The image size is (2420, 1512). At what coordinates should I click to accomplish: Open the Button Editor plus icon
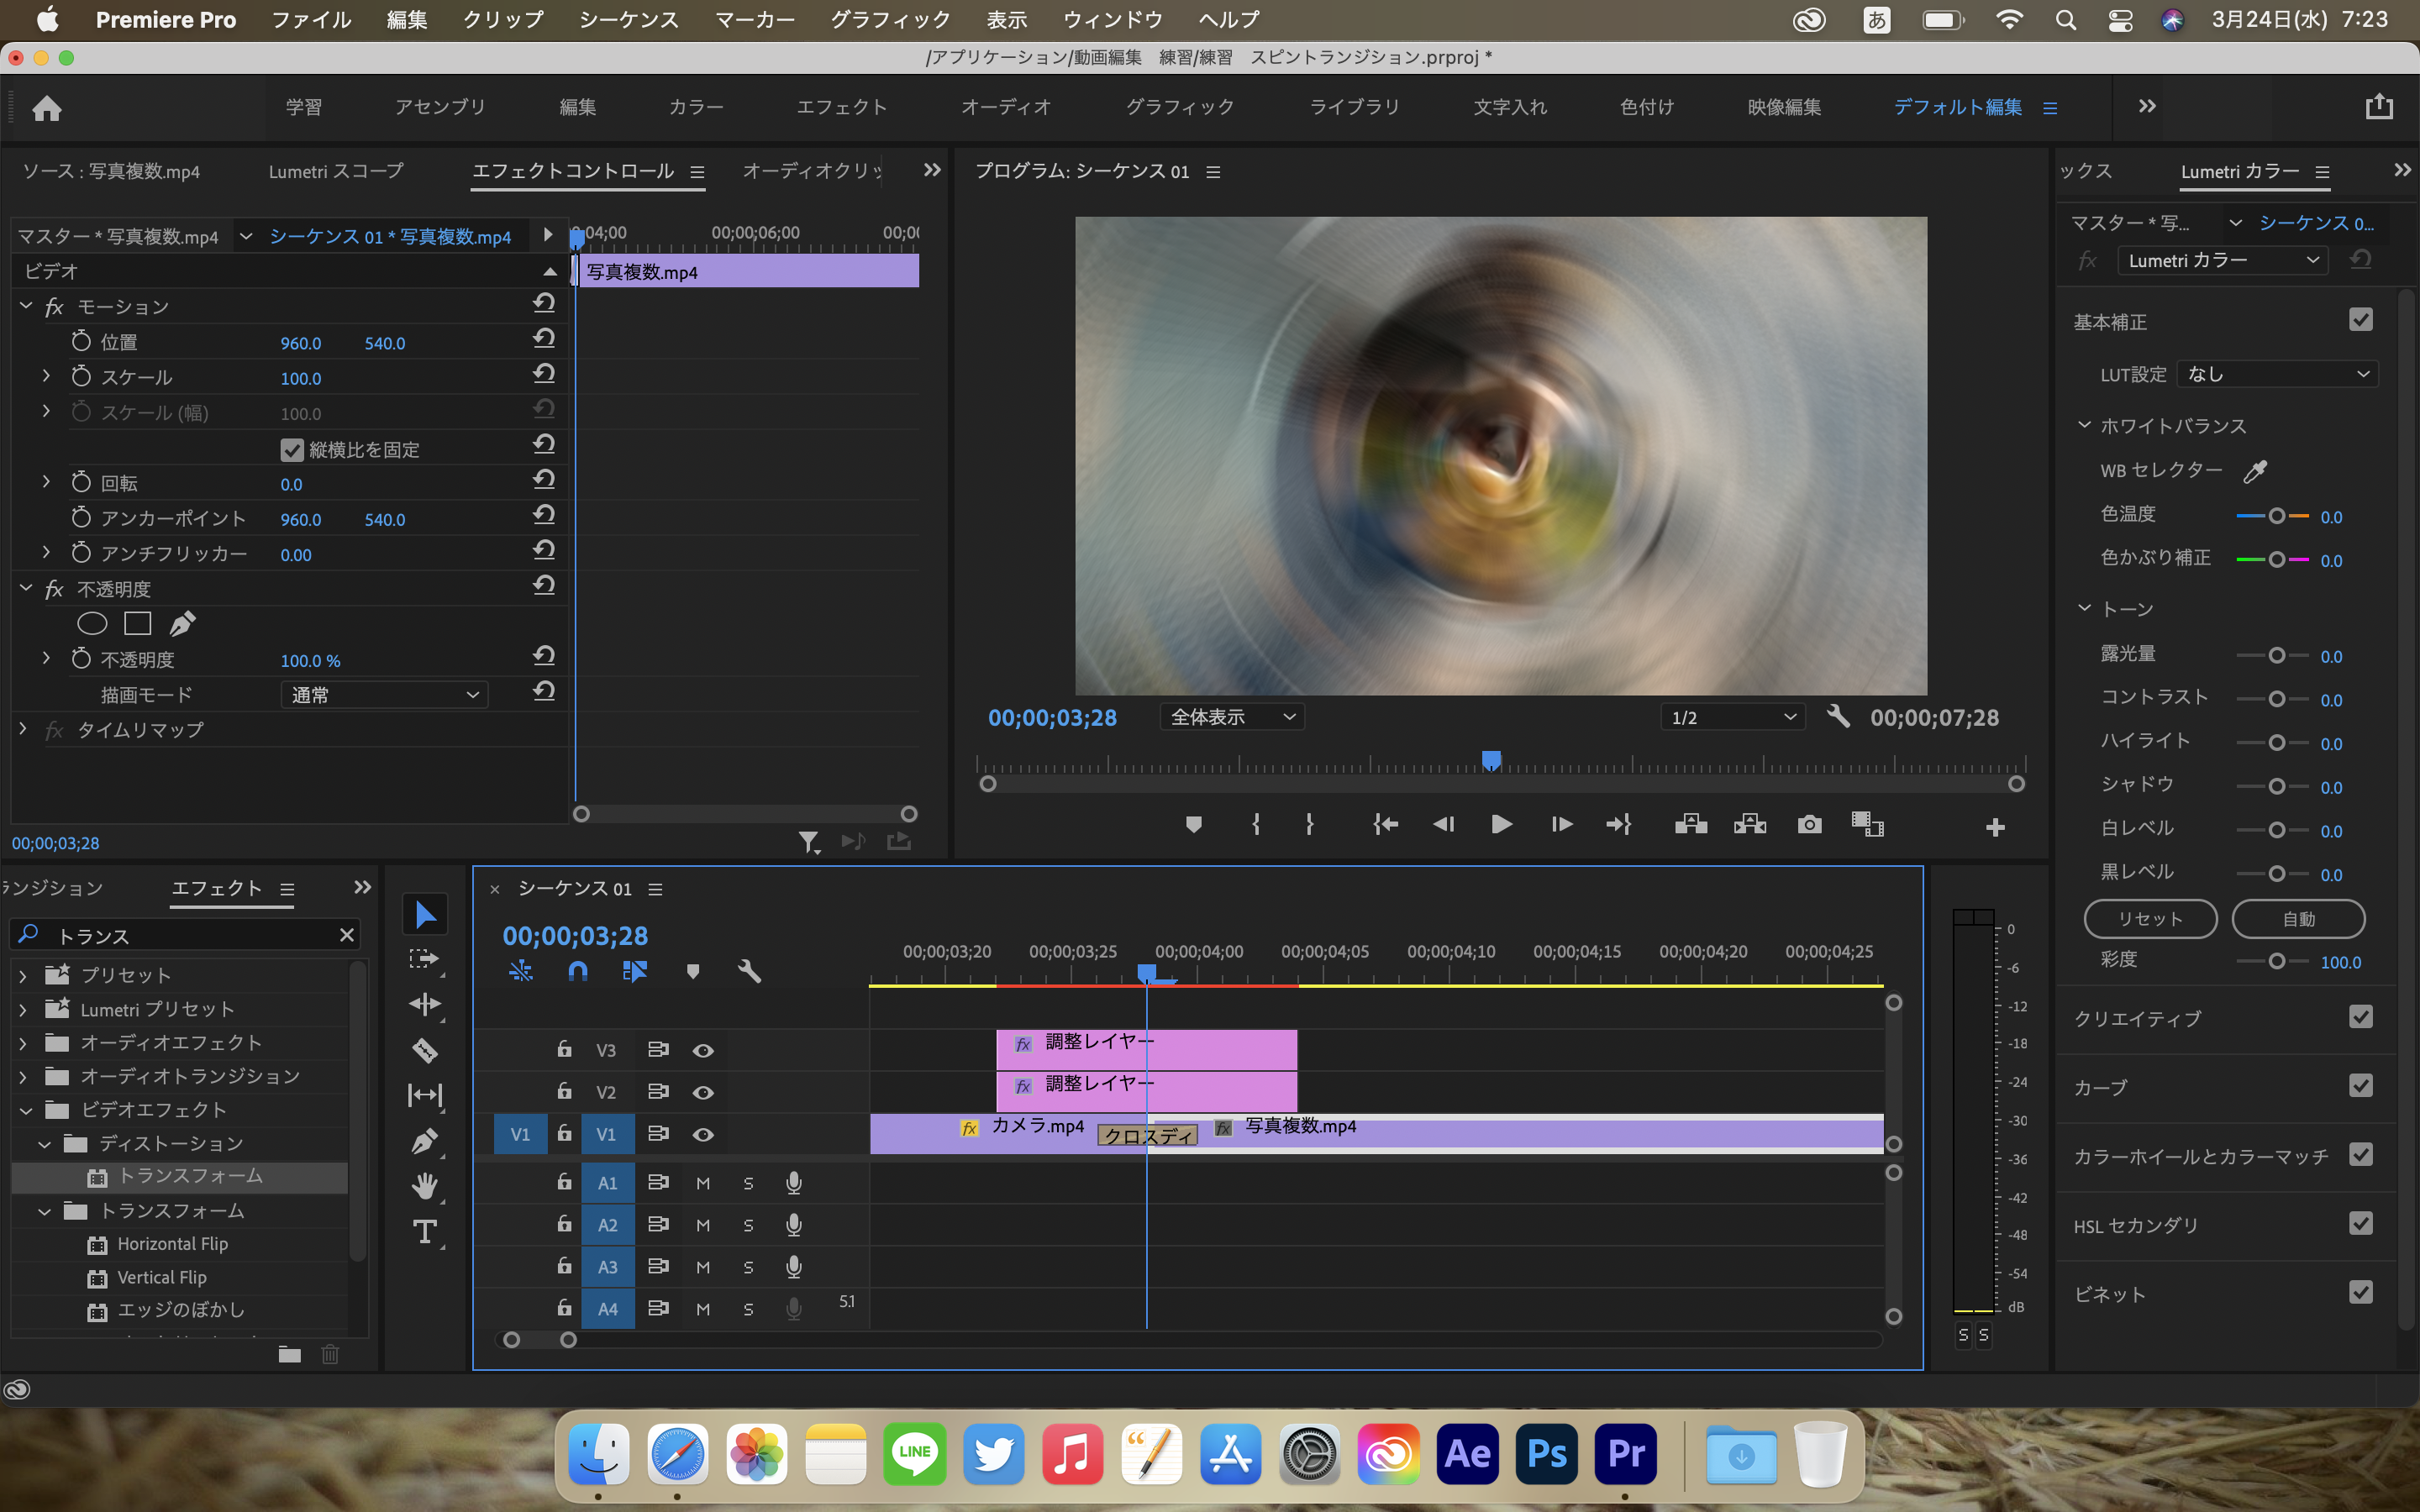point(1995,827)
